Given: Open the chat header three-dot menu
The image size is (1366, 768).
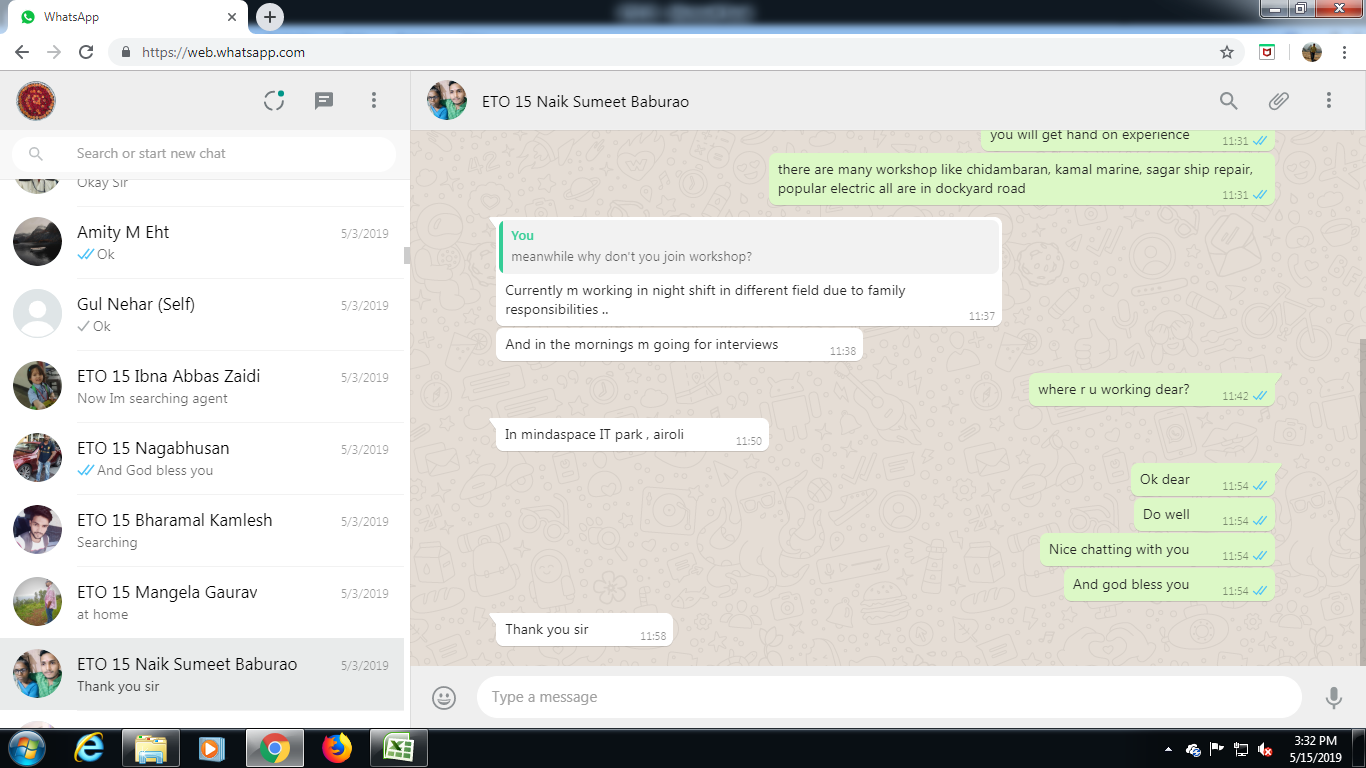Looking at the screenshot, I should (1328, 101).
